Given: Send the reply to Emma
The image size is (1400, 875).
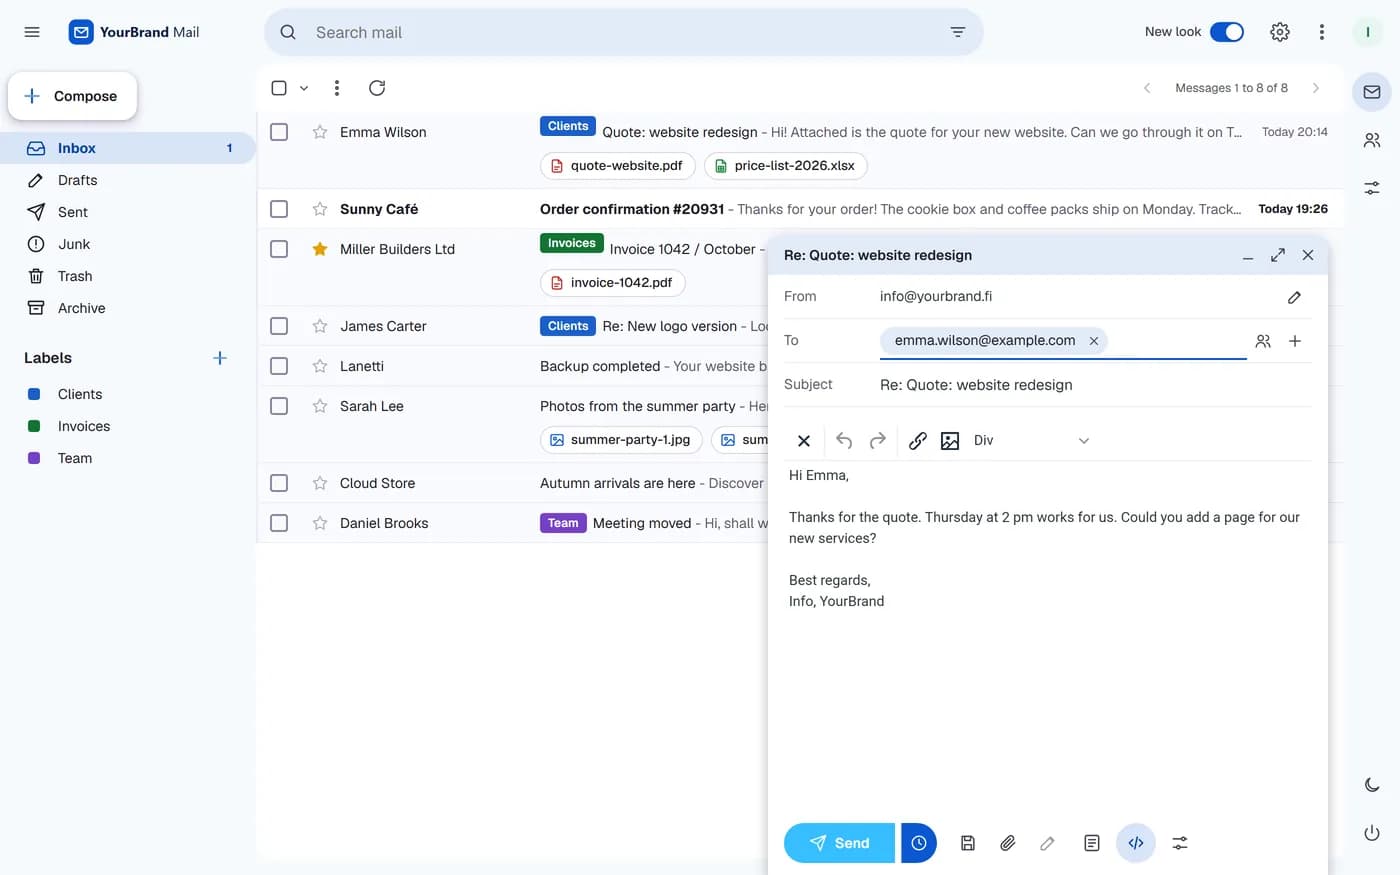Looking at the screenshot, I should pos(839,843).
